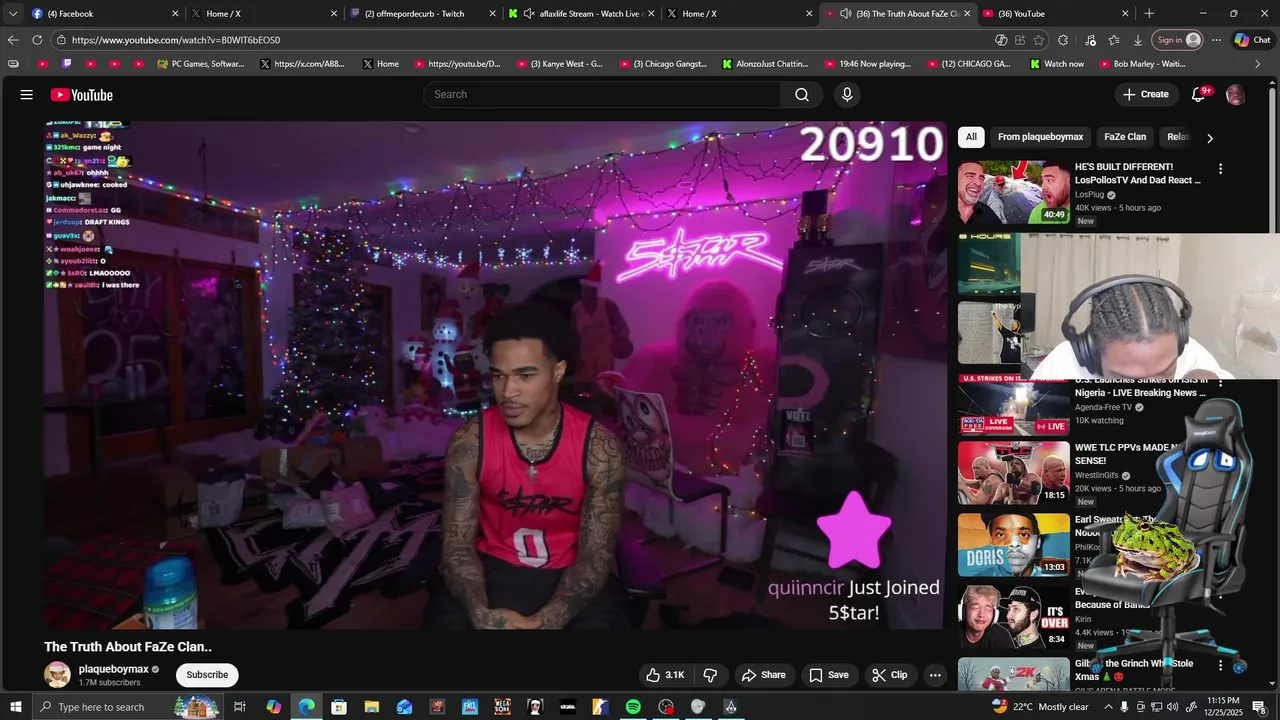Open a new browser tab
Screen dimensions: 1280x720
pos(1149,14)
